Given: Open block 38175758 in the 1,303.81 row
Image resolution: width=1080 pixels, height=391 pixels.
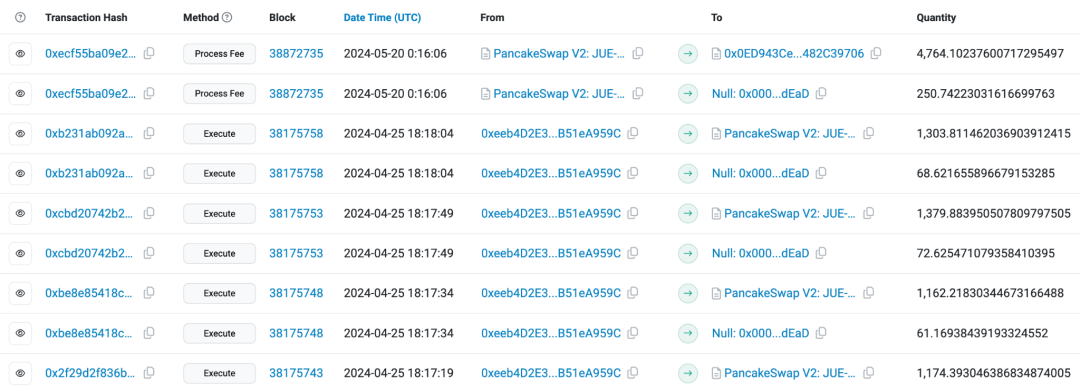Looking at the screenshot, I should [x=296, y=134].
